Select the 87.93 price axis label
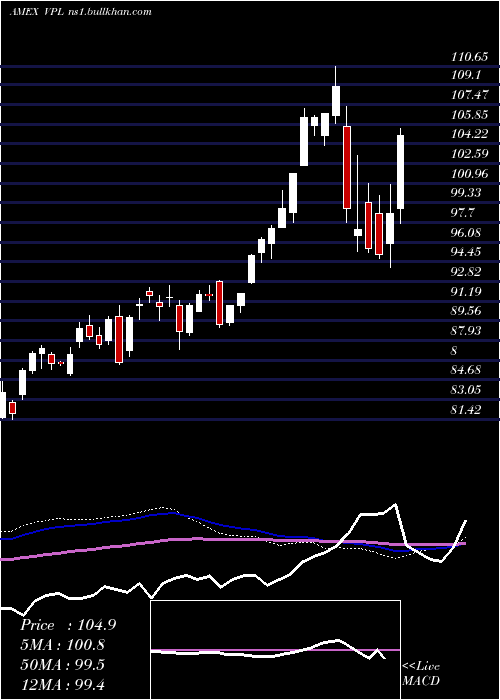 click(466, 330)
